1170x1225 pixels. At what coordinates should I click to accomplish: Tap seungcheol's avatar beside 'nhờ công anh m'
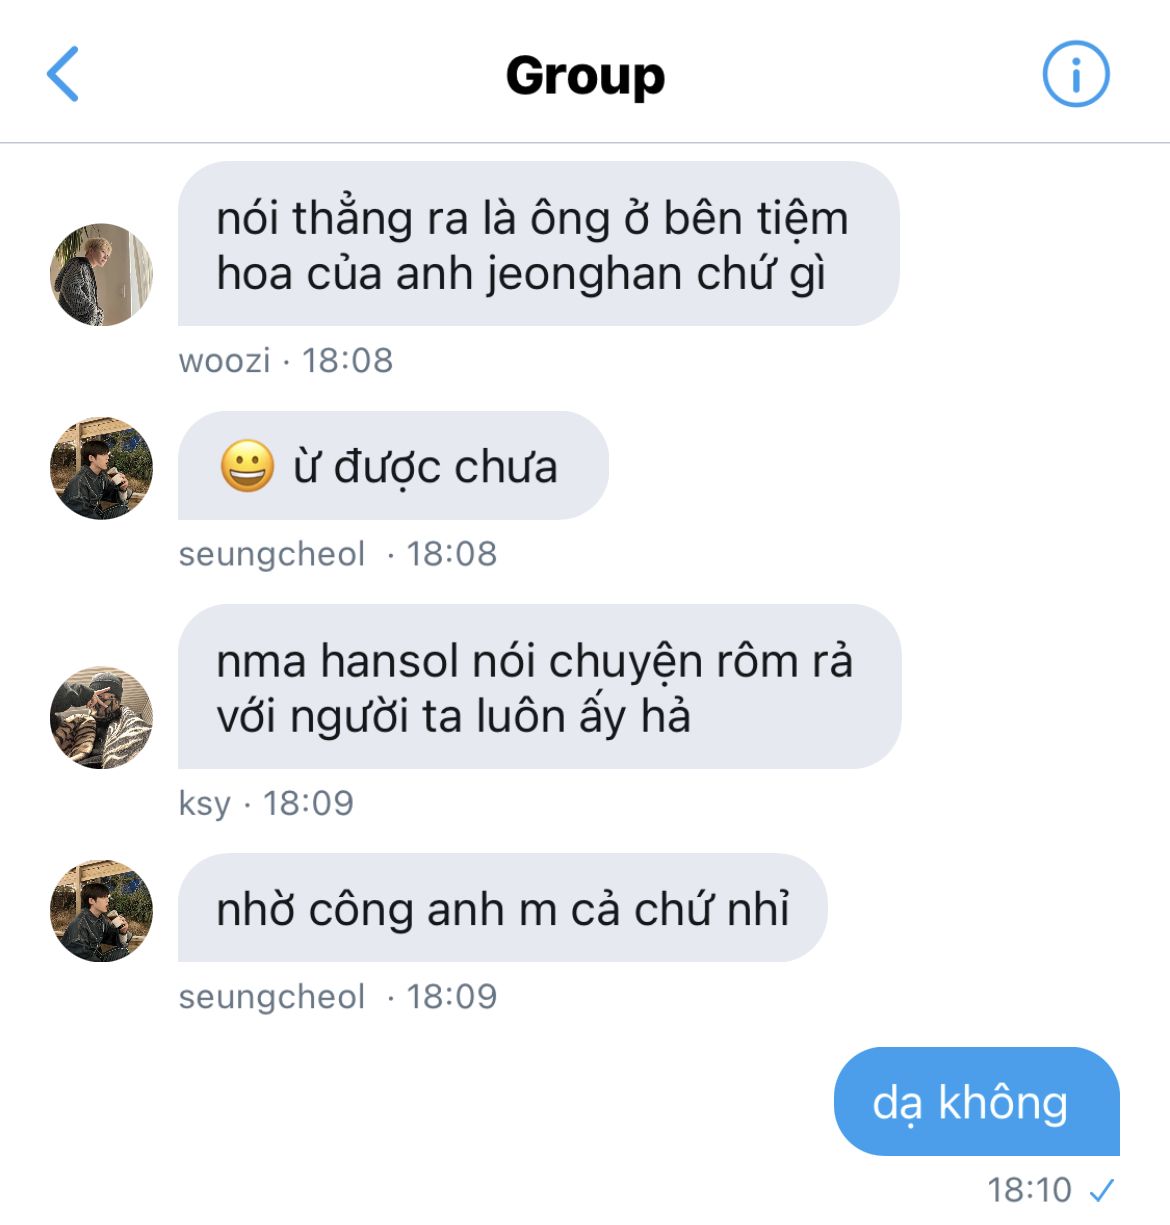101,910
